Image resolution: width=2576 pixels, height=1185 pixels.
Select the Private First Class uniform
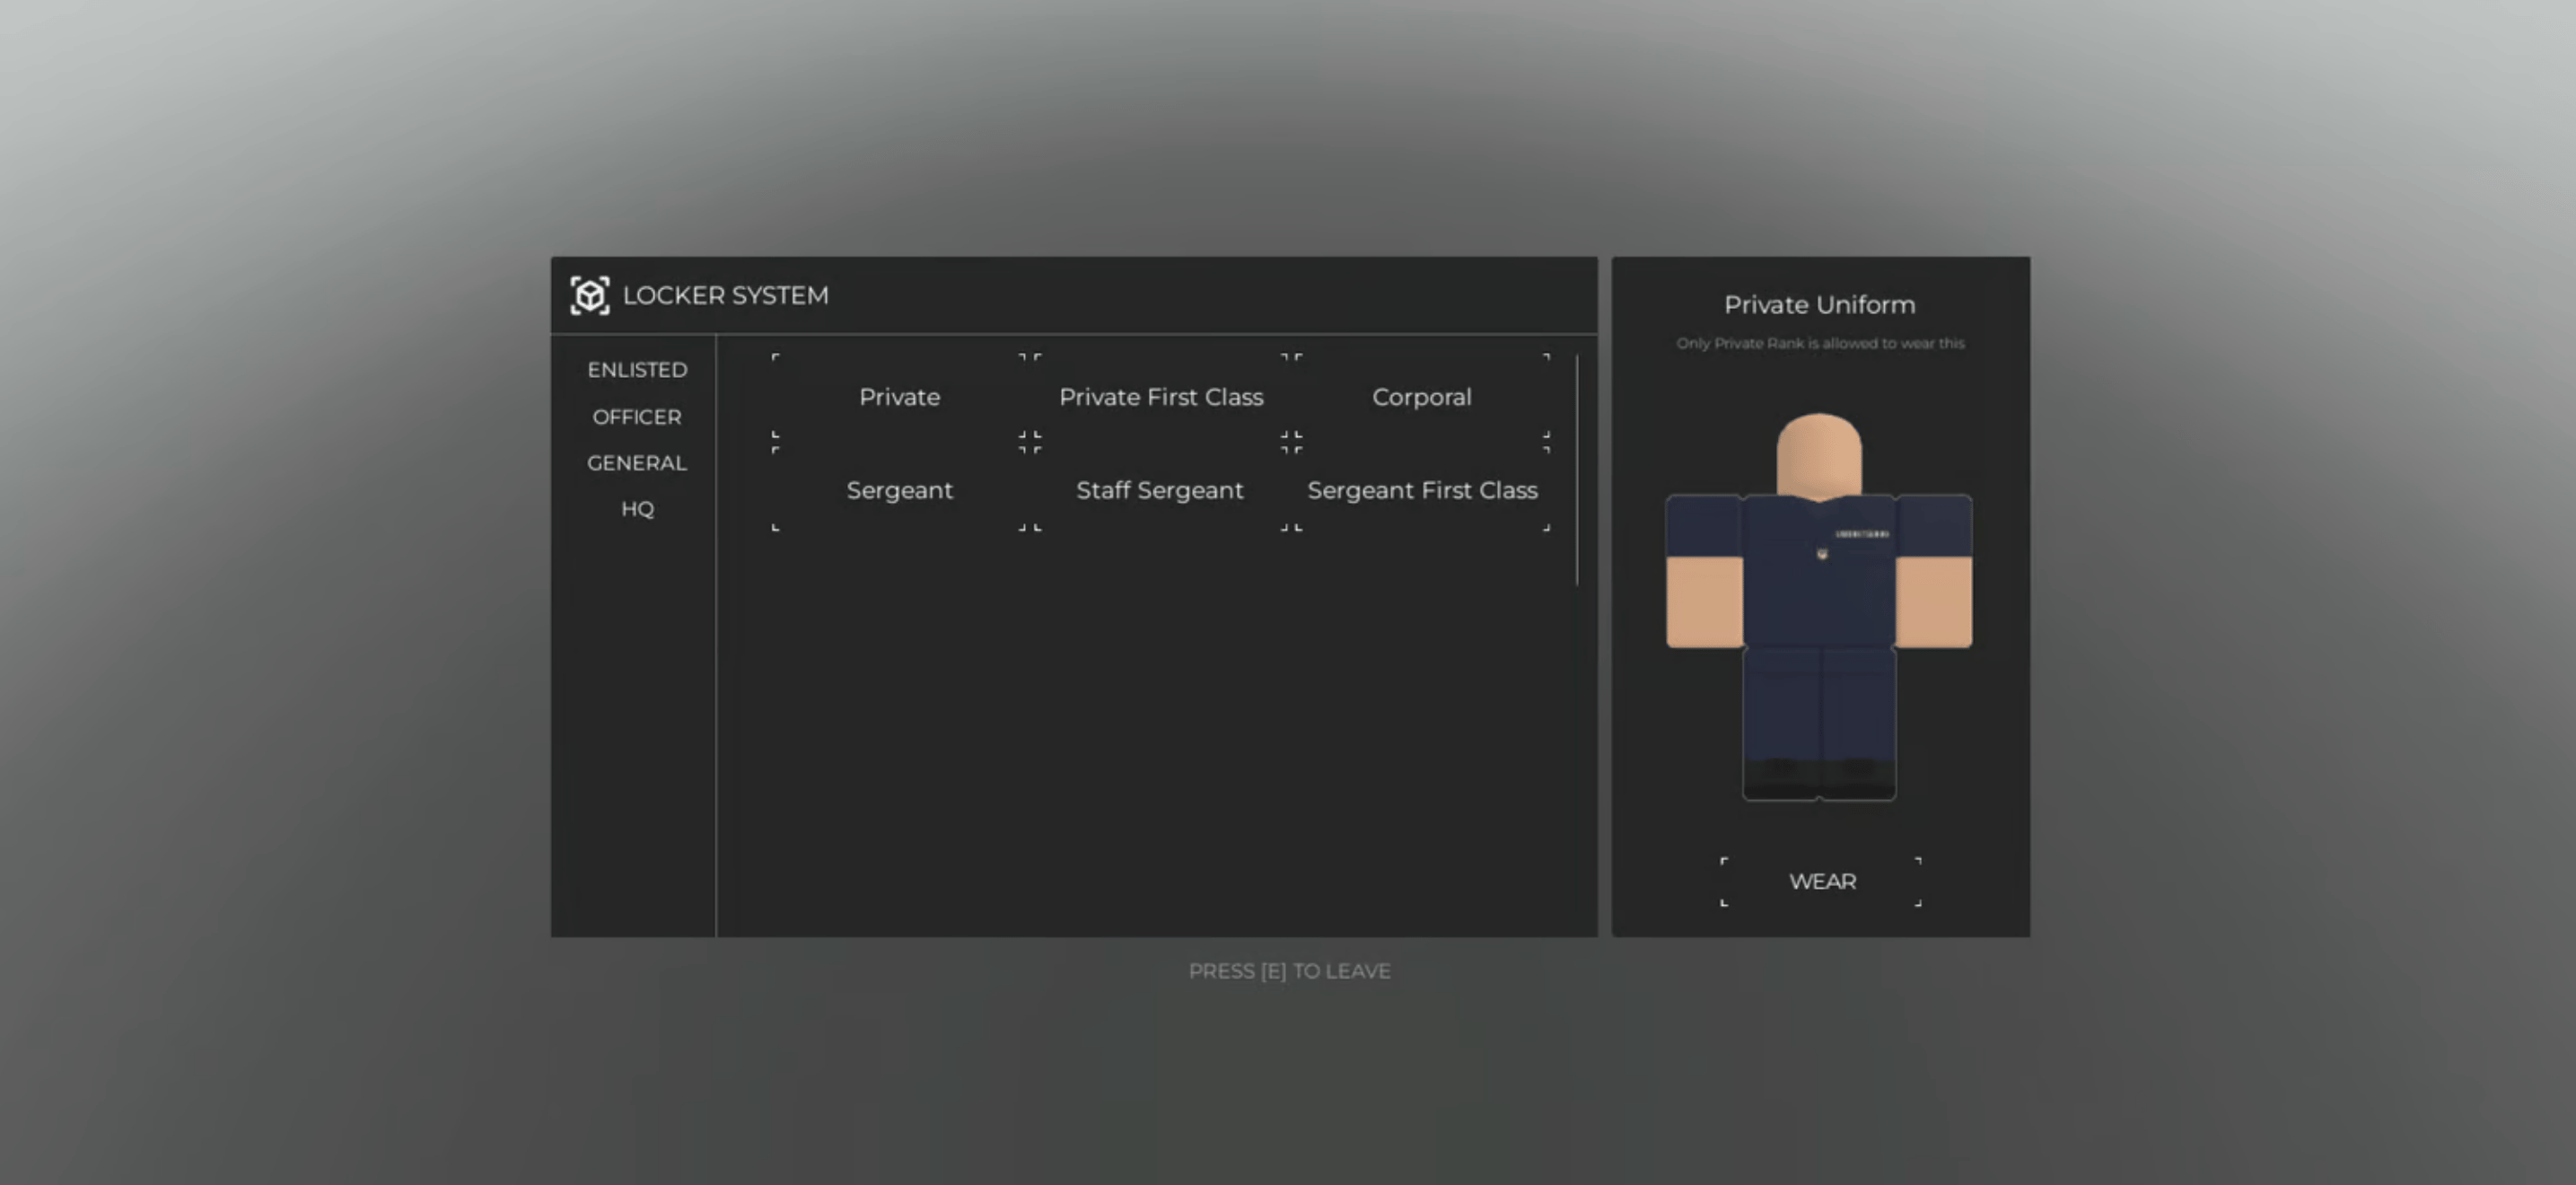(1161, 397)
